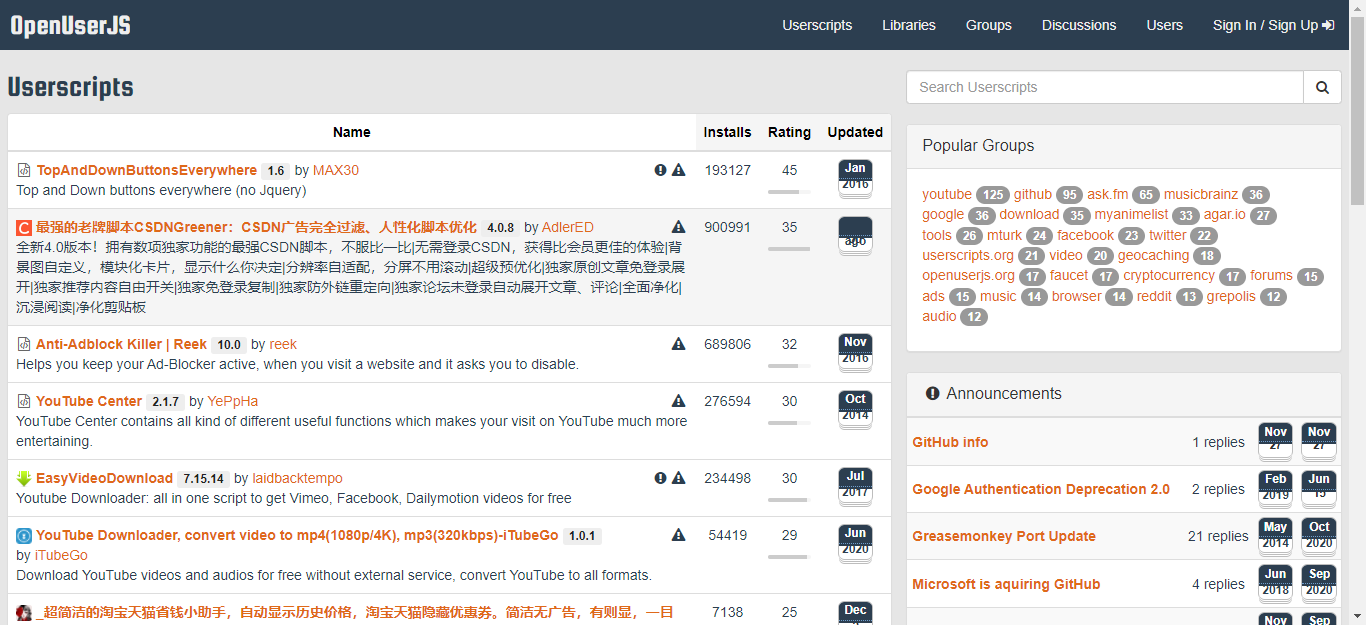Screen dimensions: 1366x625
Task: Open the EasyVideoDownload script
Action: (x=104, y=478)
